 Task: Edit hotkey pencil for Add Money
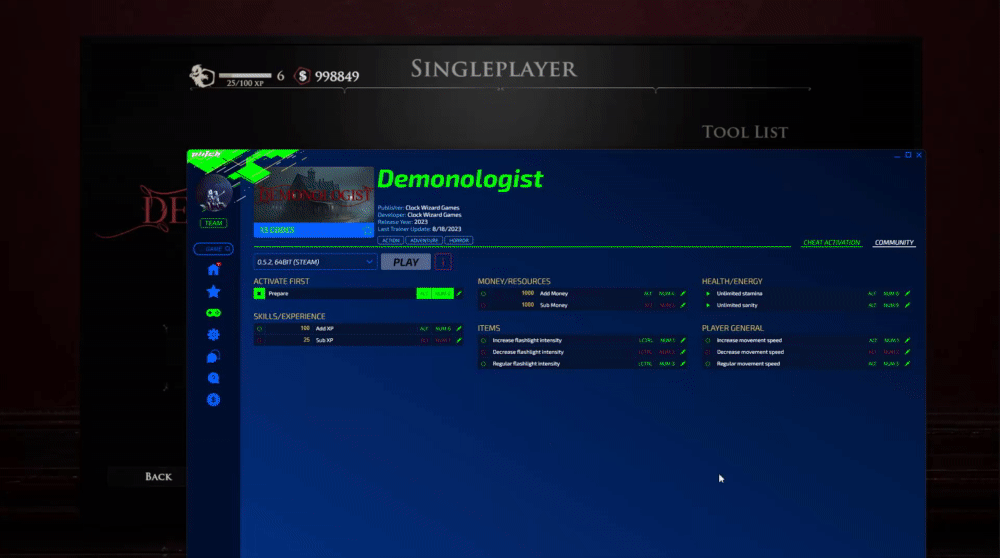pos(683,293)
